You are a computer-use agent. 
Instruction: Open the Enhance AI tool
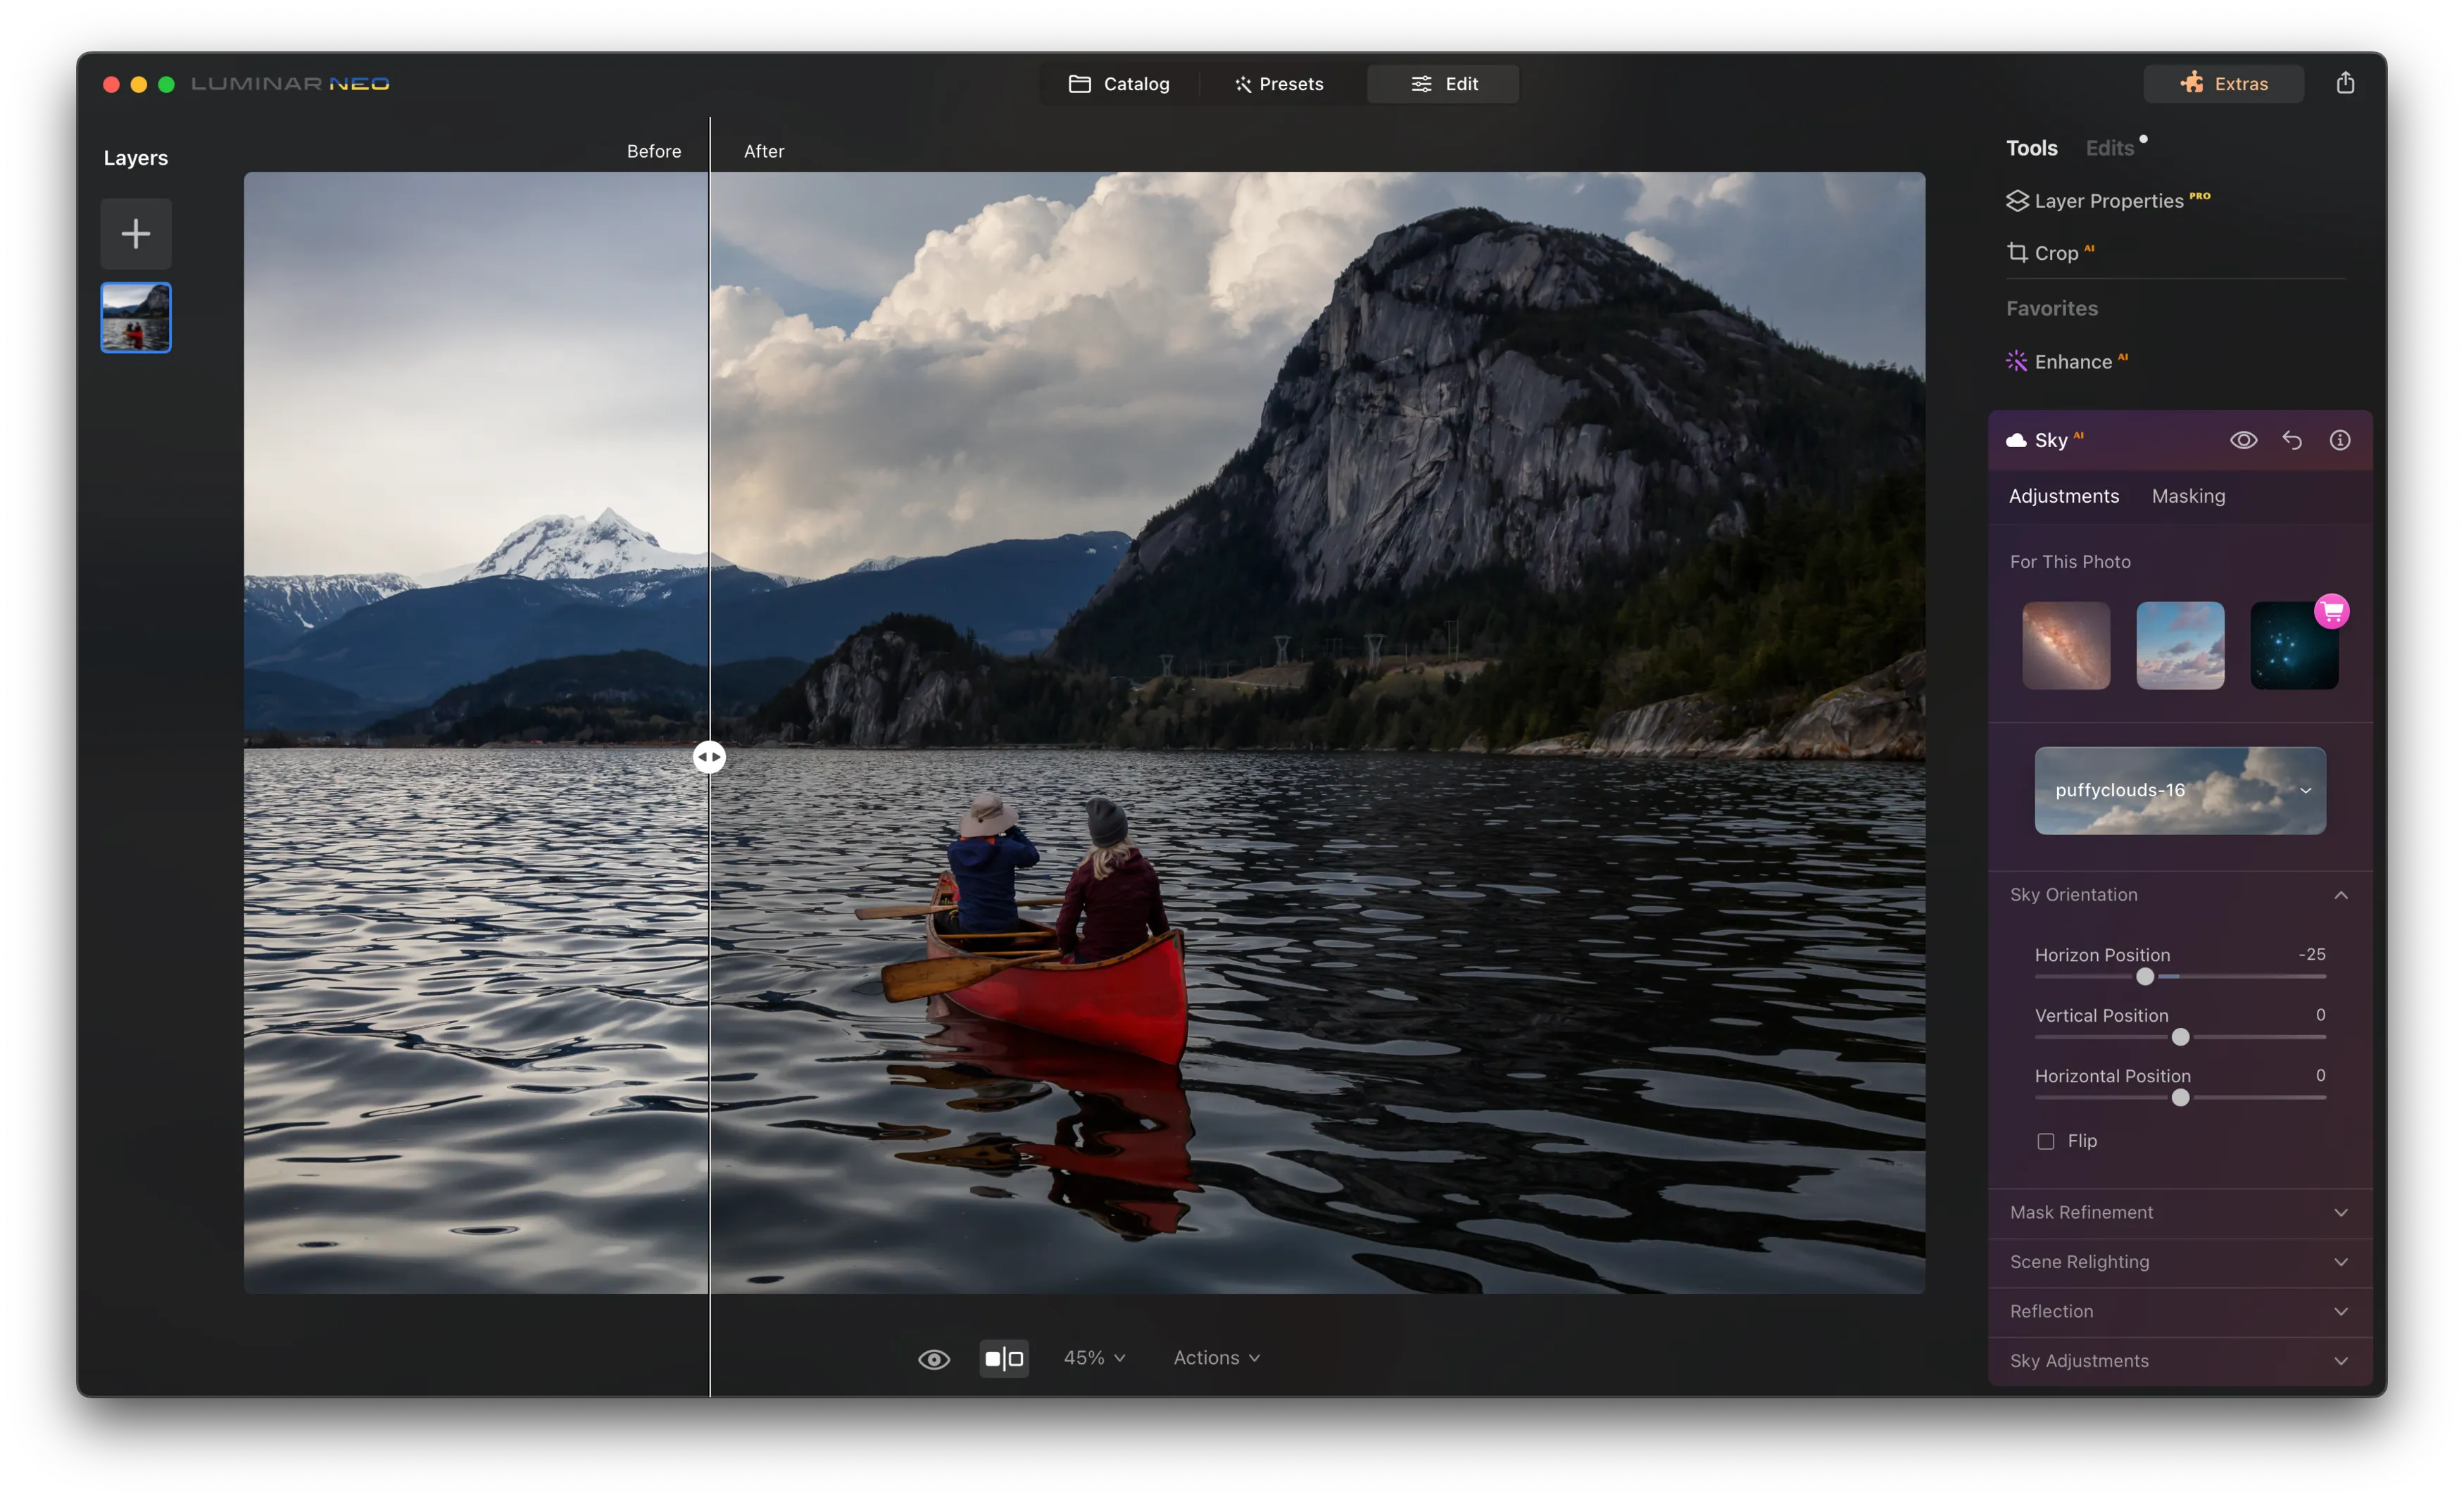(2072, 362)
